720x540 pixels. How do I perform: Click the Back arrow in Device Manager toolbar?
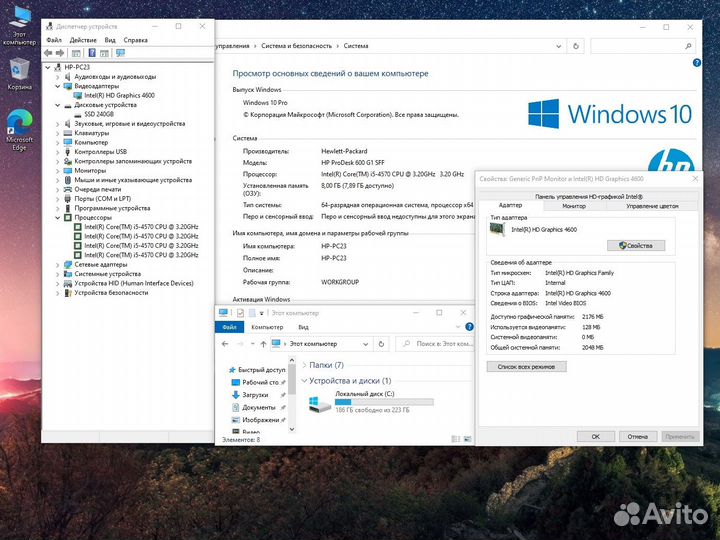point(48,53)
